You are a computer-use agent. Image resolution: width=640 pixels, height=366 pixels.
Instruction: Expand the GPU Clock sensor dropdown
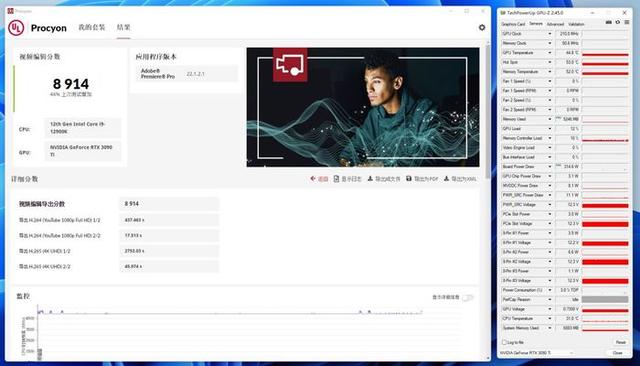click(x=549, y=34)
